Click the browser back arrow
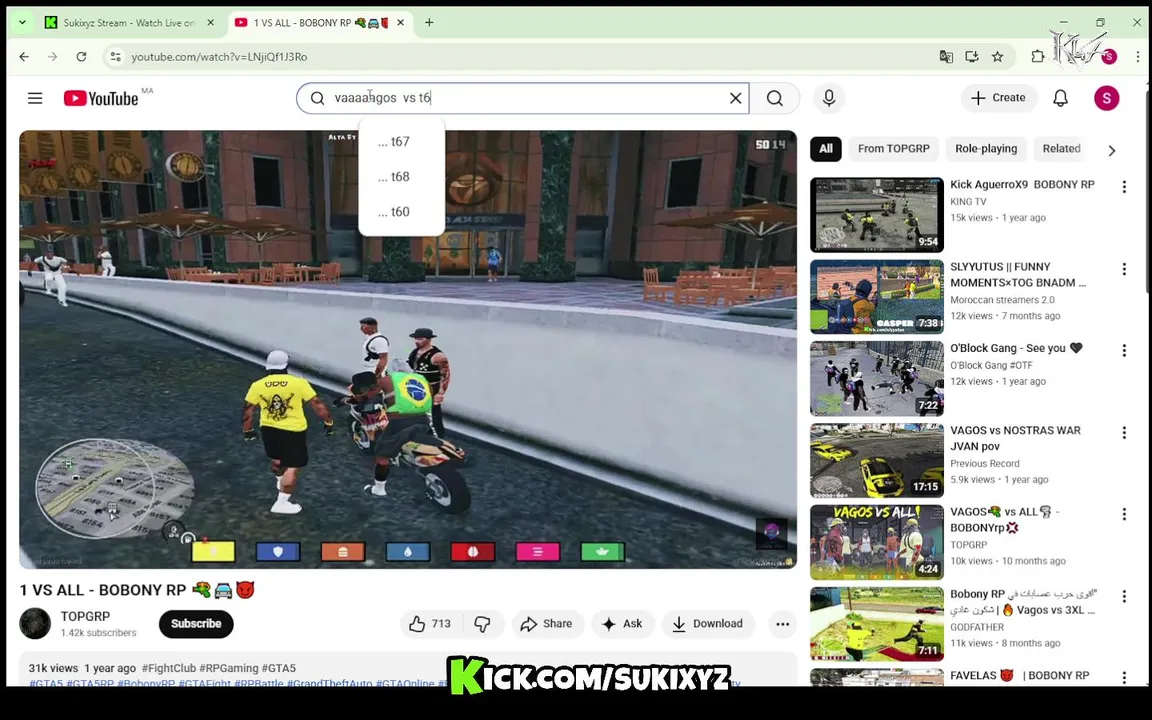Viewport: 1152px width, 720px height. point(24,57)
